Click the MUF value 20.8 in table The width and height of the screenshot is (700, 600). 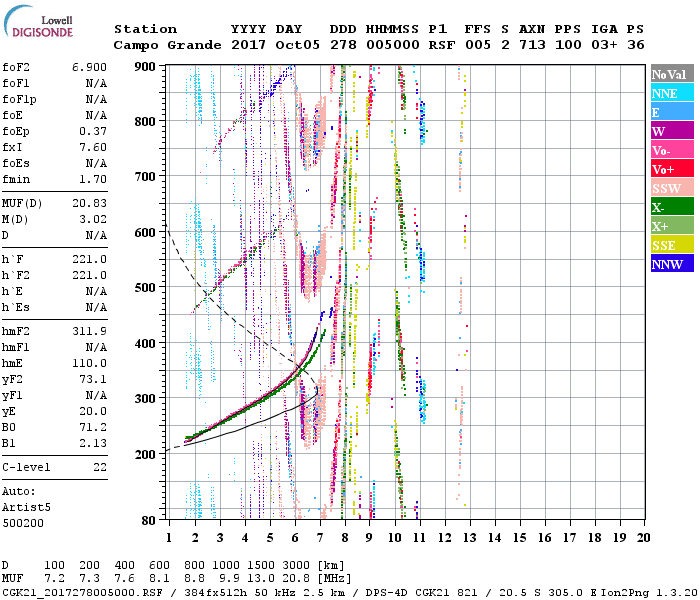coord(296,579)
